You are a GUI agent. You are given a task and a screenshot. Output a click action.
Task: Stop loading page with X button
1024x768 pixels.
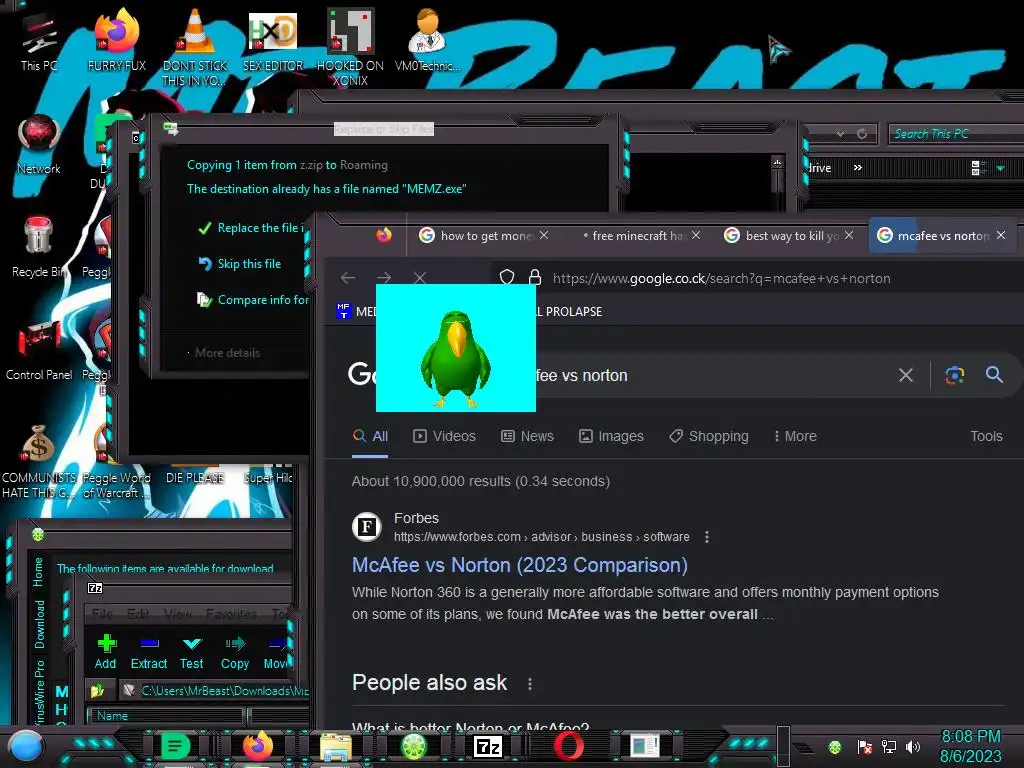click(x=420, y=278)
